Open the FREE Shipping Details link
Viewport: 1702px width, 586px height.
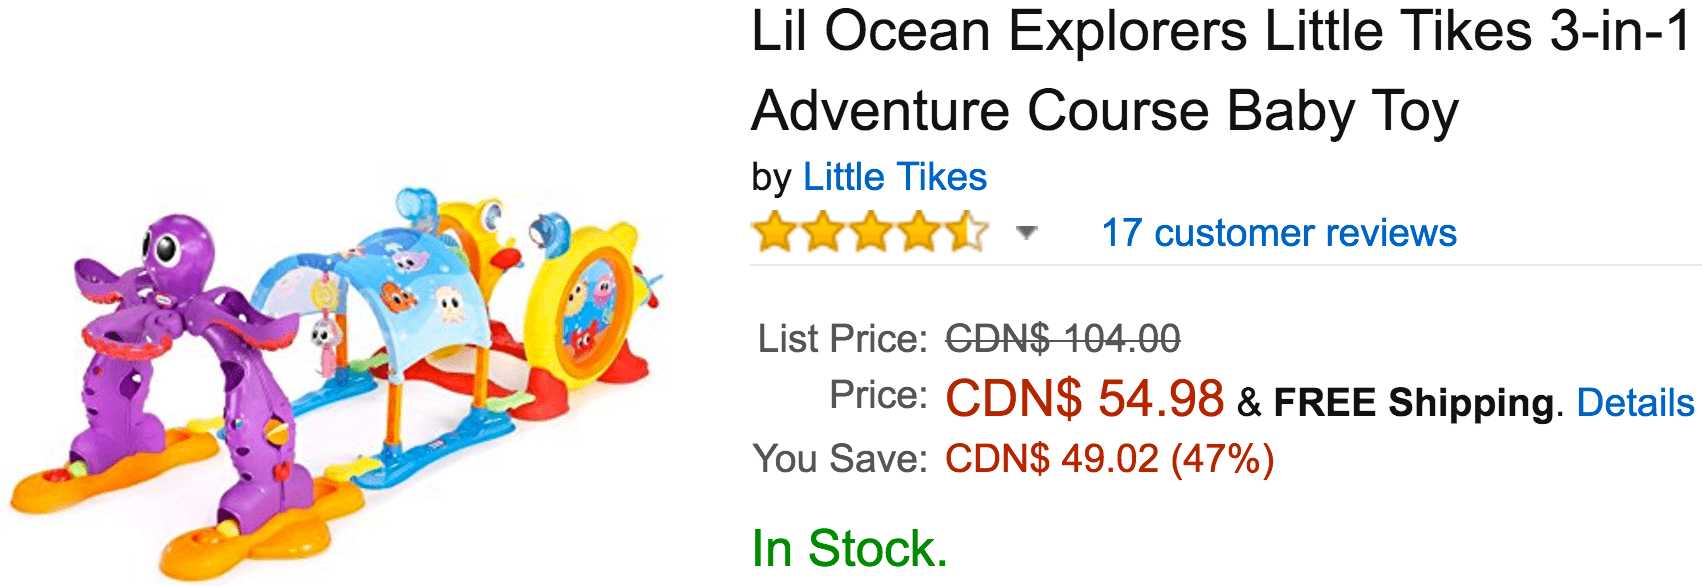(1635, 403)
